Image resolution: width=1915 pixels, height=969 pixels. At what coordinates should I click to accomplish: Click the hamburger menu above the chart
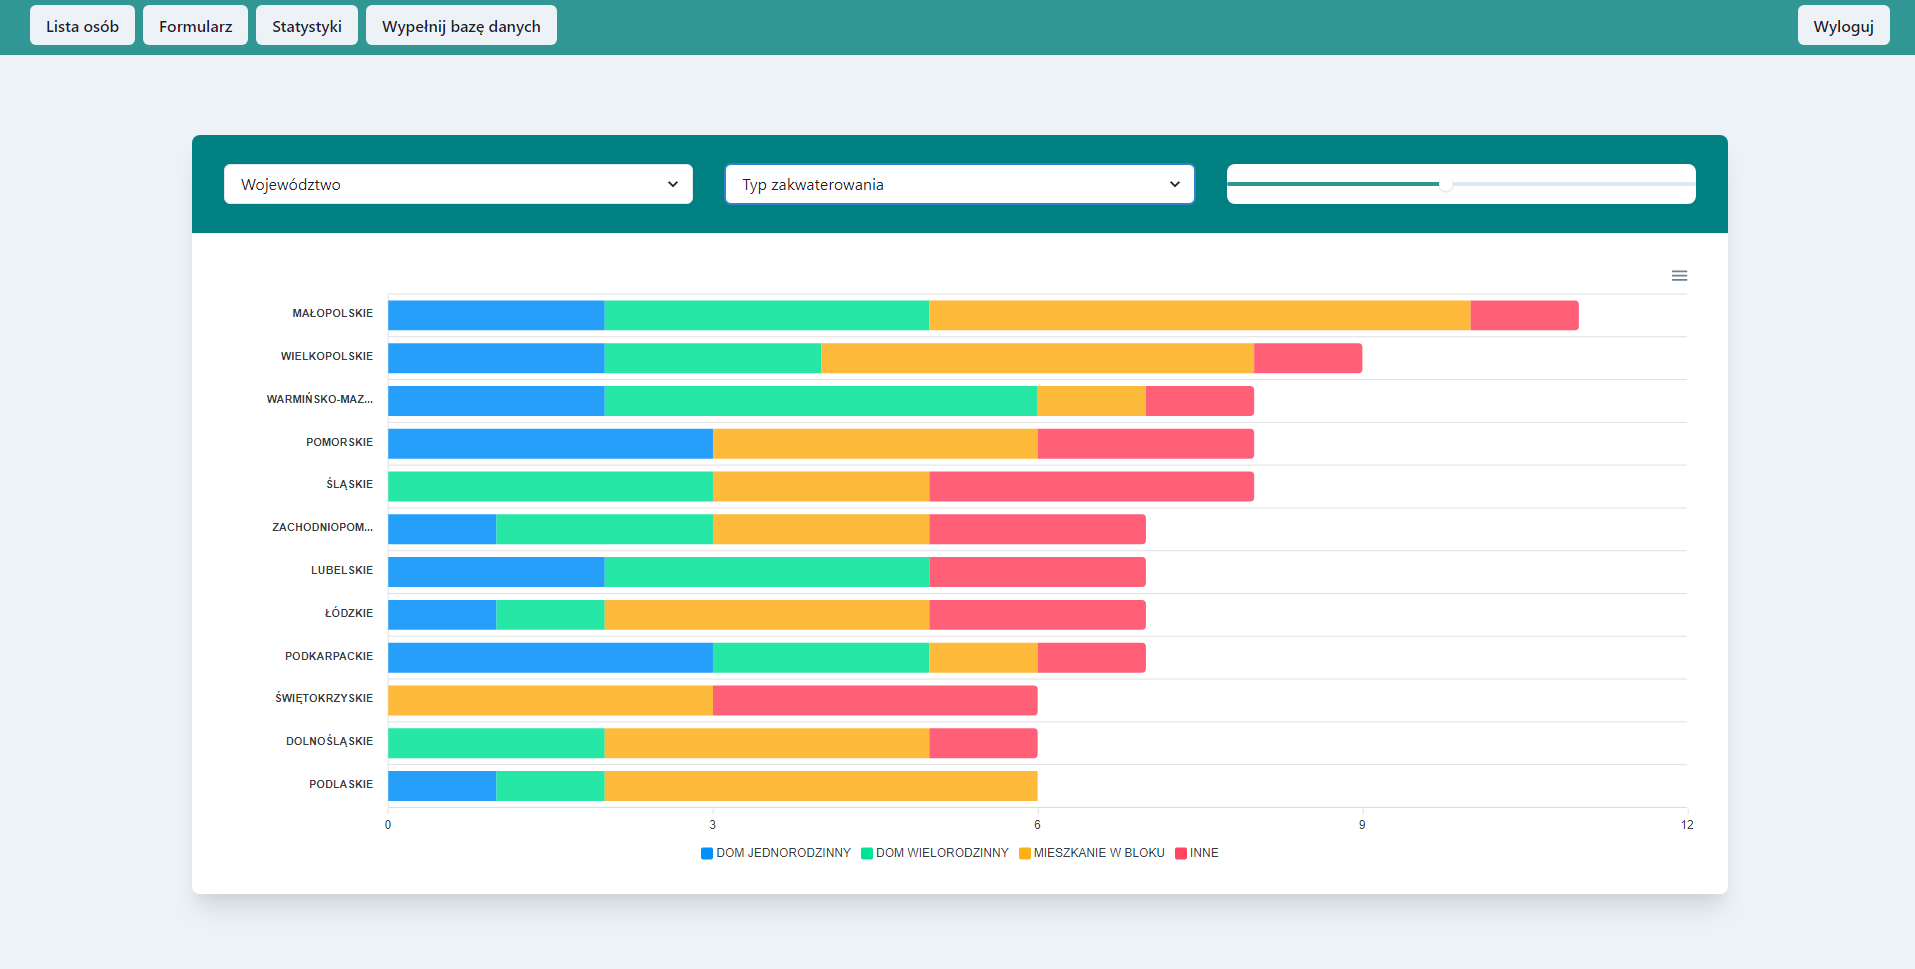[x=1679, y=275]
